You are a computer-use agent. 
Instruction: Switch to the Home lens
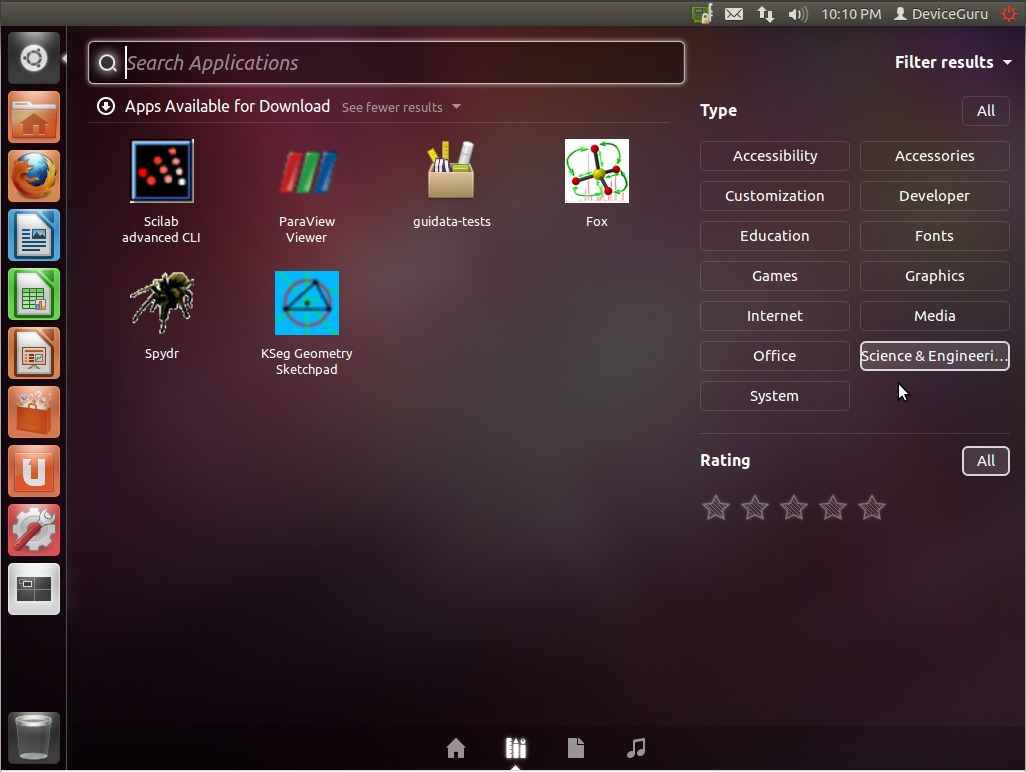point(456,748)
